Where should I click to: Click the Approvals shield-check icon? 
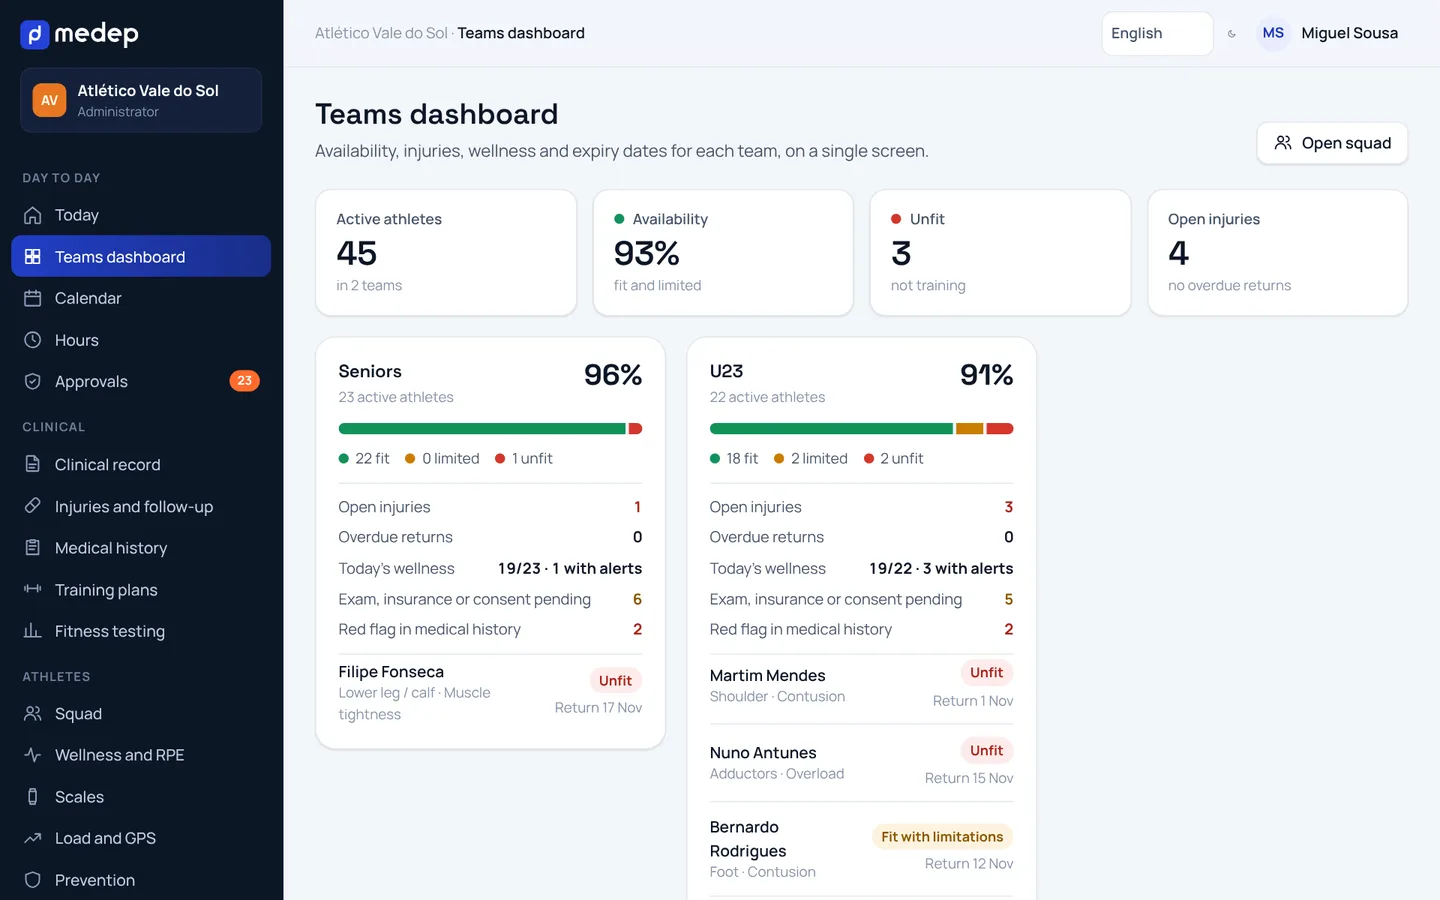[33, 381]
